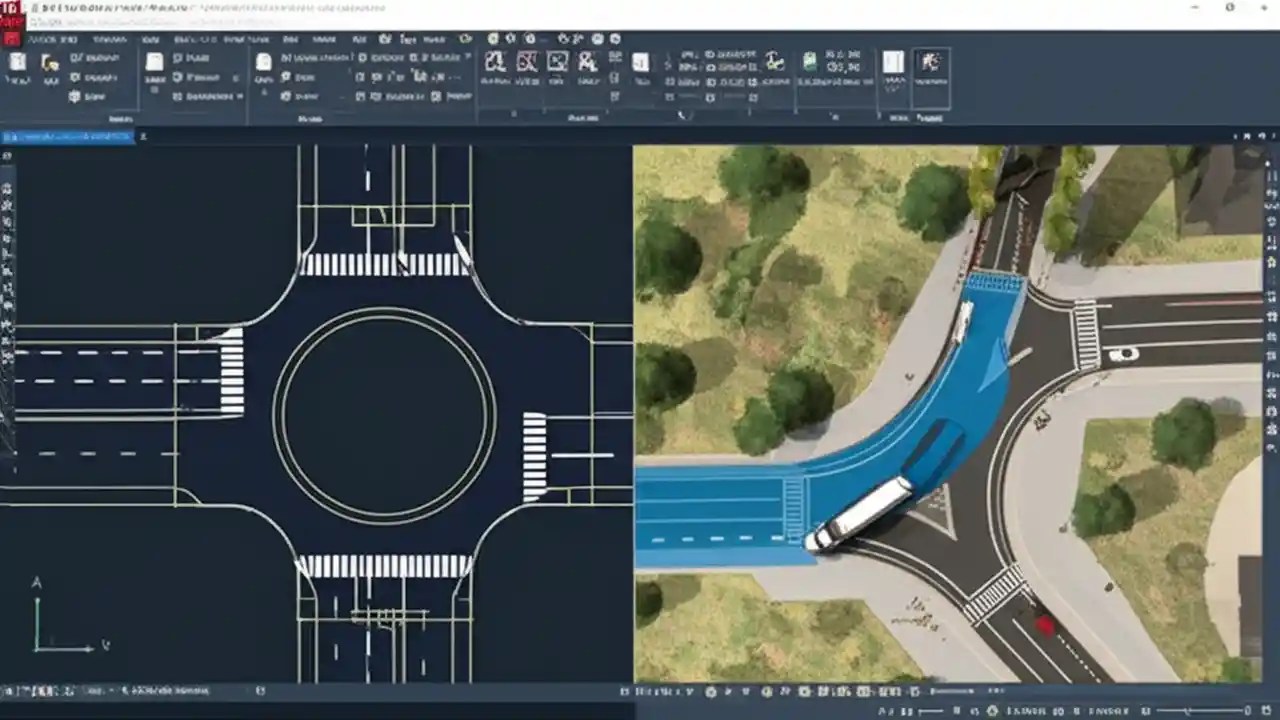Select the first crossed-square analysis icon in the ribbon group

tap(497, 62)
